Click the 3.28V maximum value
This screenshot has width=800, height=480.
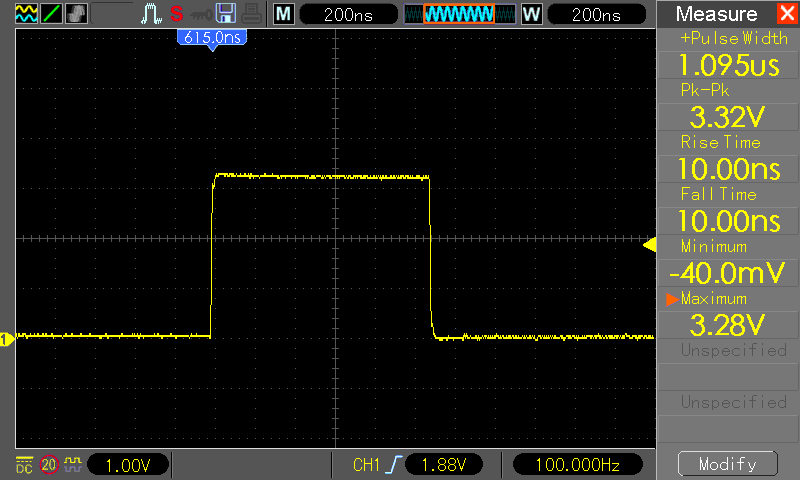(729, 325)
